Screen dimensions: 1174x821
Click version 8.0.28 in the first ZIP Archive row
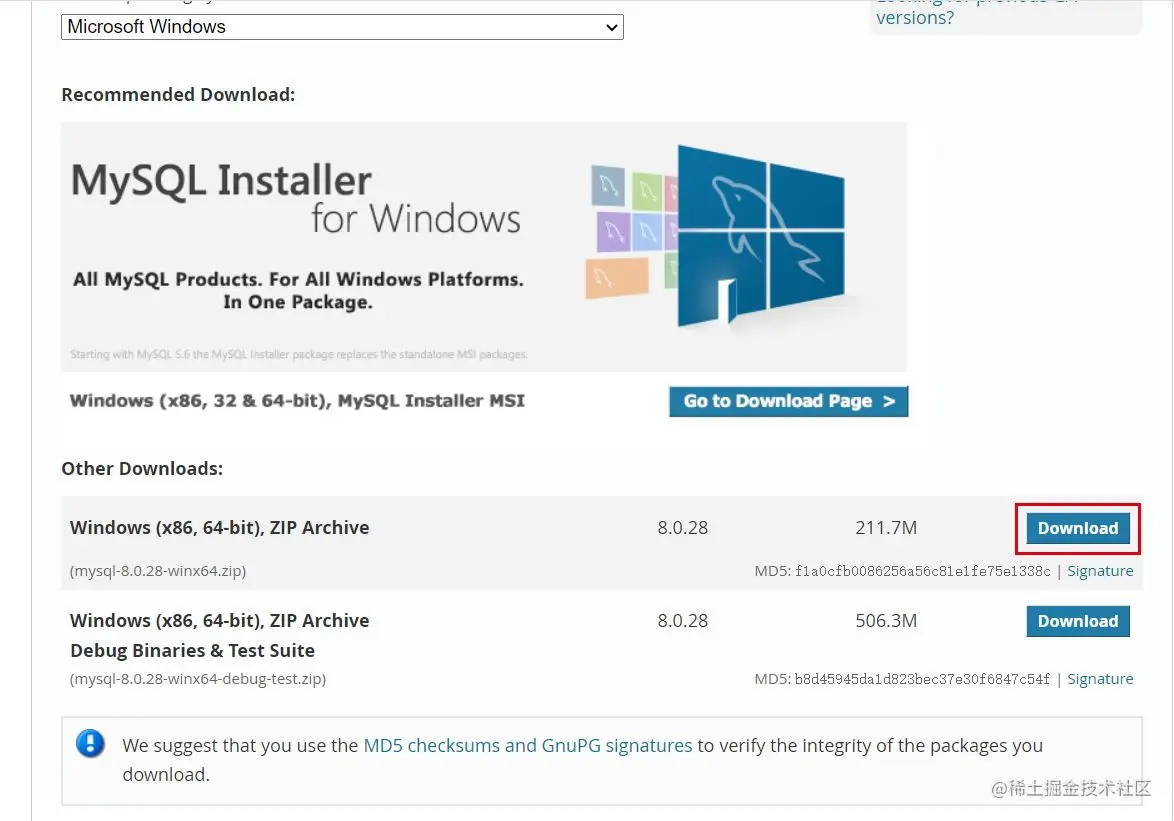683,528
